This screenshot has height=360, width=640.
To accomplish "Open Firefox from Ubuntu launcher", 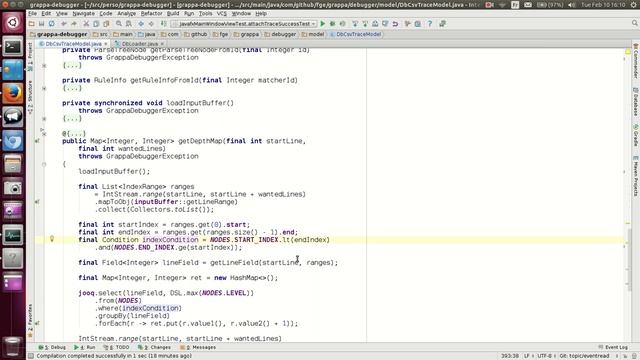I will tap(13, 93).
